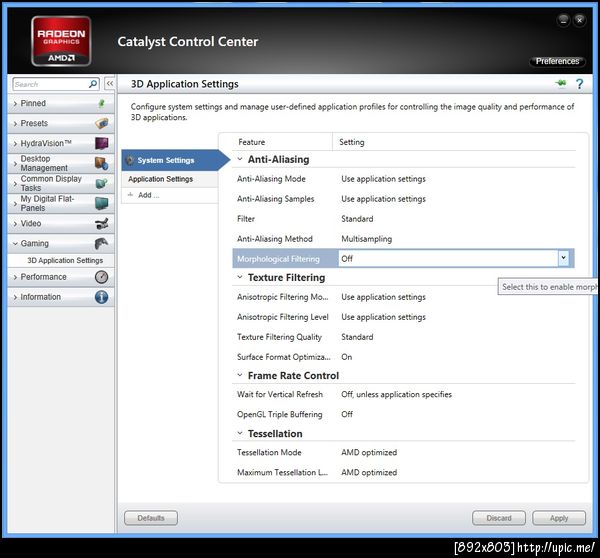Expand the Video category

(x=15, y=224)
